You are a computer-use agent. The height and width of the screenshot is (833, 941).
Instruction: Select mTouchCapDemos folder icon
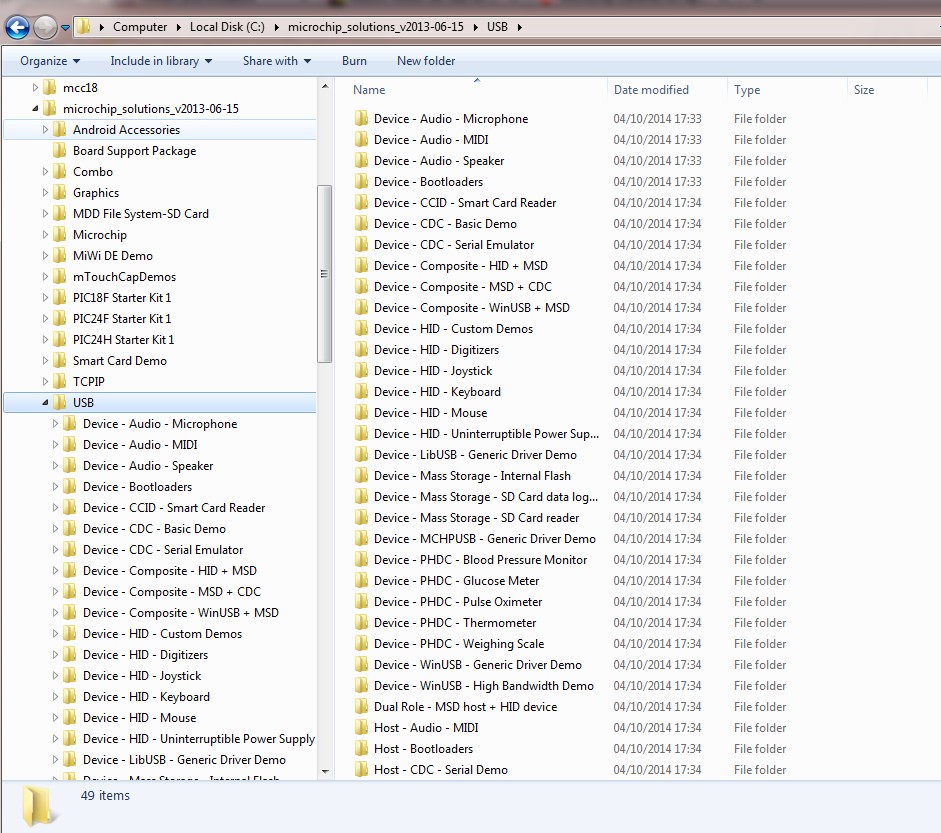(x=59, y=277)
